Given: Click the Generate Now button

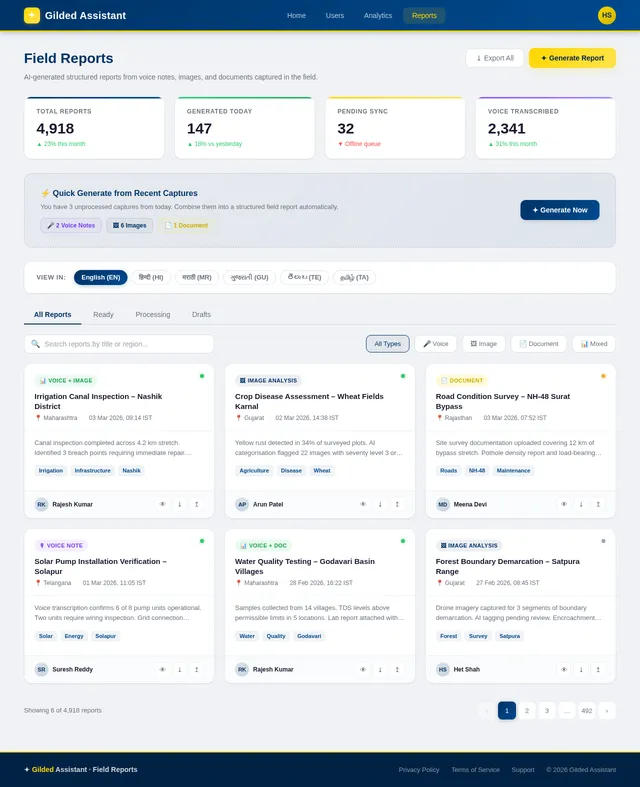Looking at the screenshot, I should coord(559,210).
